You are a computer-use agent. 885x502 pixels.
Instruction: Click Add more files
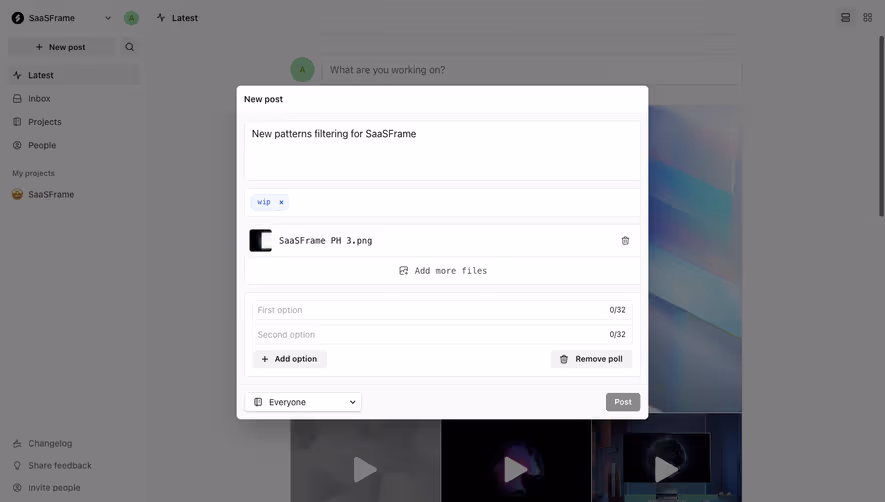click(442, 270)
